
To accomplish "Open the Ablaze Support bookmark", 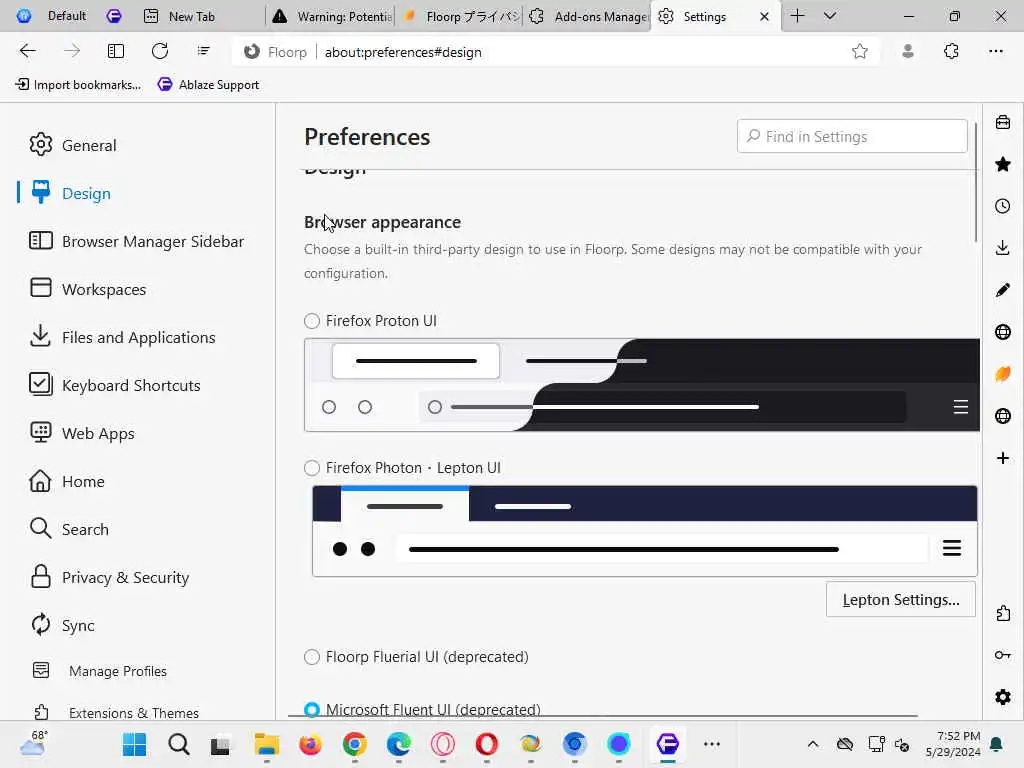I will [x=208, y=85].
